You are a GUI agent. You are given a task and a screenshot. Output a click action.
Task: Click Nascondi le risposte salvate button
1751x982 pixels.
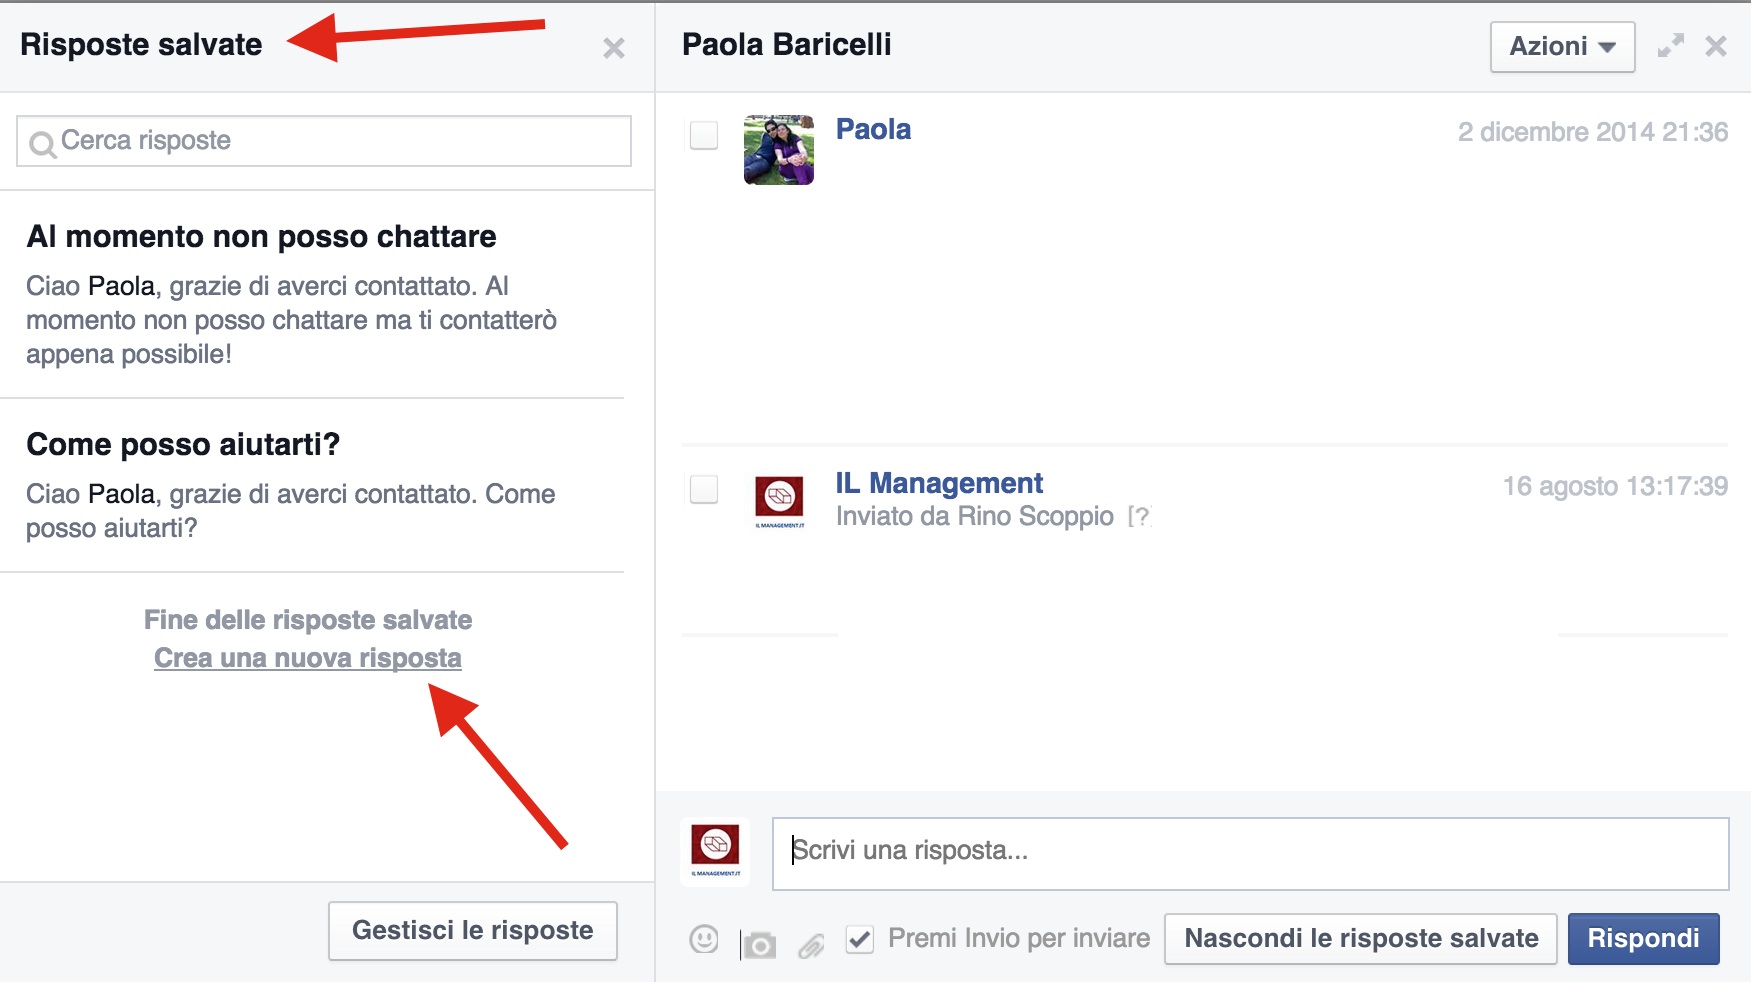coord(1360,939)
